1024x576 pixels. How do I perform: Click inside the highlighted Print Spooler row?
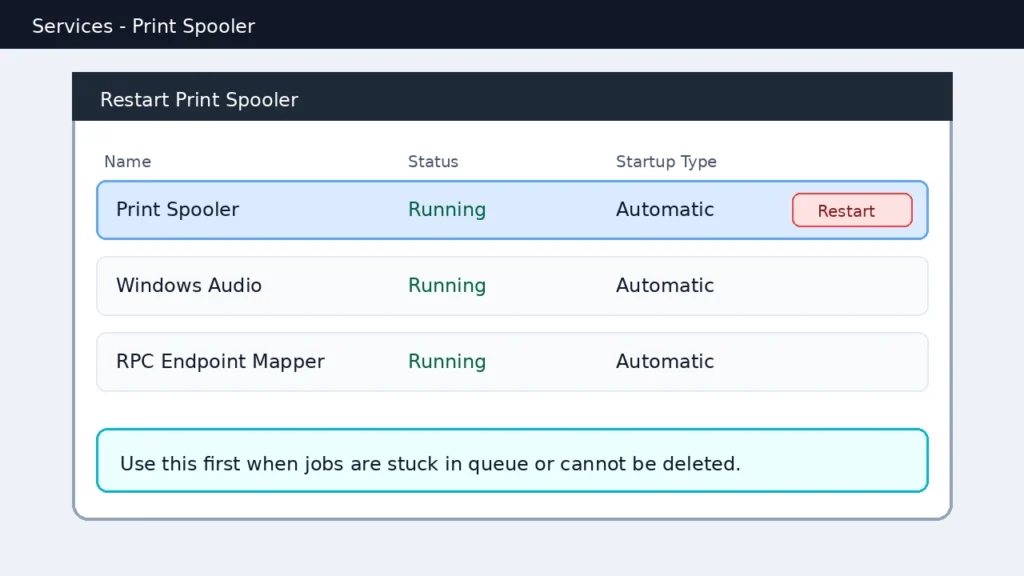pyautogui.click(x=300, y=210)
